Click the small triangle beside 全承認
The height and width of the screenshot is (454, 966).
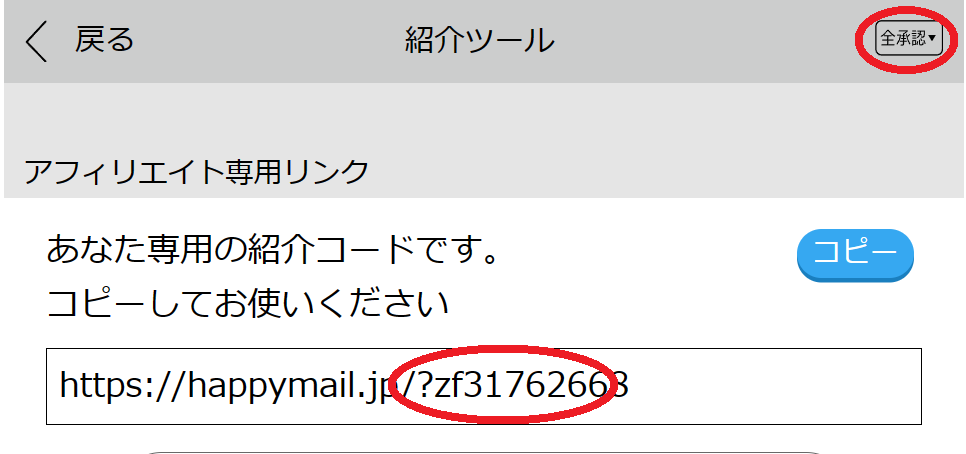932,39
